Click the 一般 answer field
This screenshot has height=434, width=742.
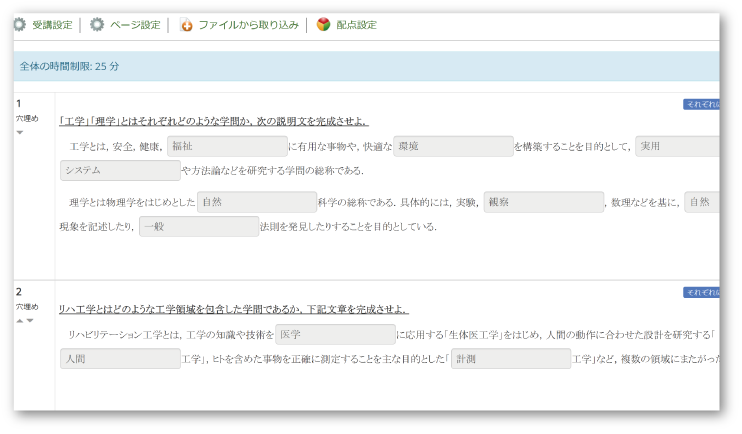[199, 226]
